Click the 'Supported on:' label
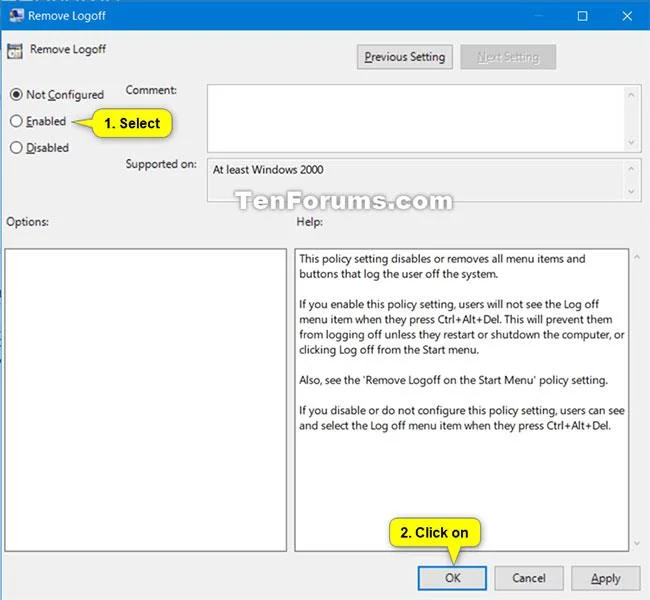Screen dimensions: 650x600 point(161,164)
